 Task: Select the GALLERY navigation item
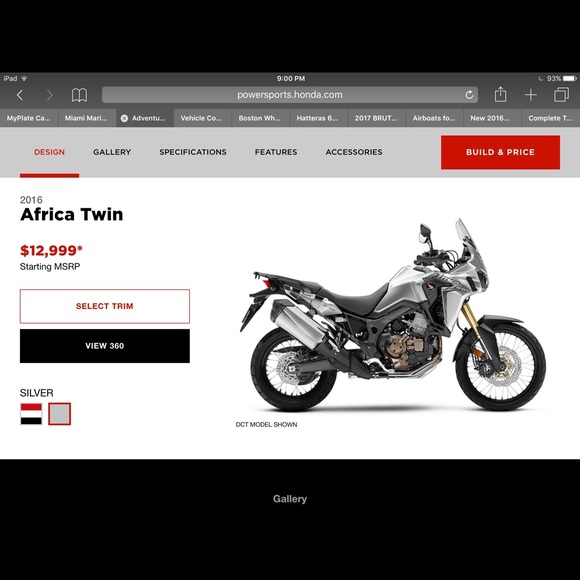tap(112, 152)
